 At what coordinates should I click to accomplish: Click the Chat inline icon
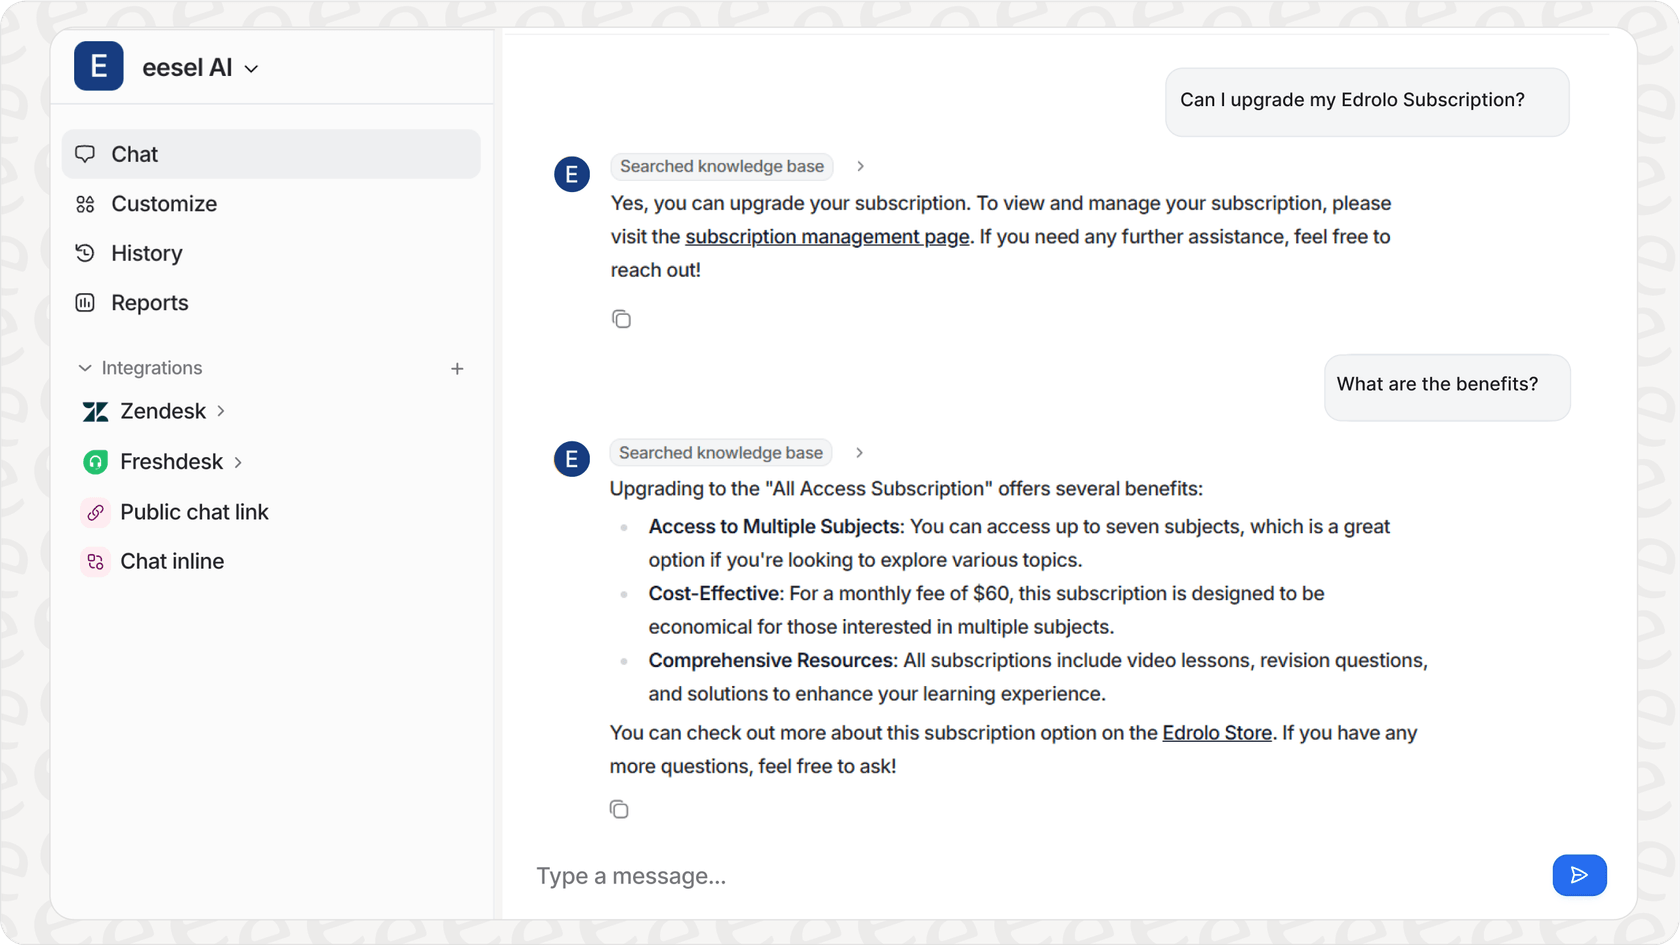pos(94,561)
